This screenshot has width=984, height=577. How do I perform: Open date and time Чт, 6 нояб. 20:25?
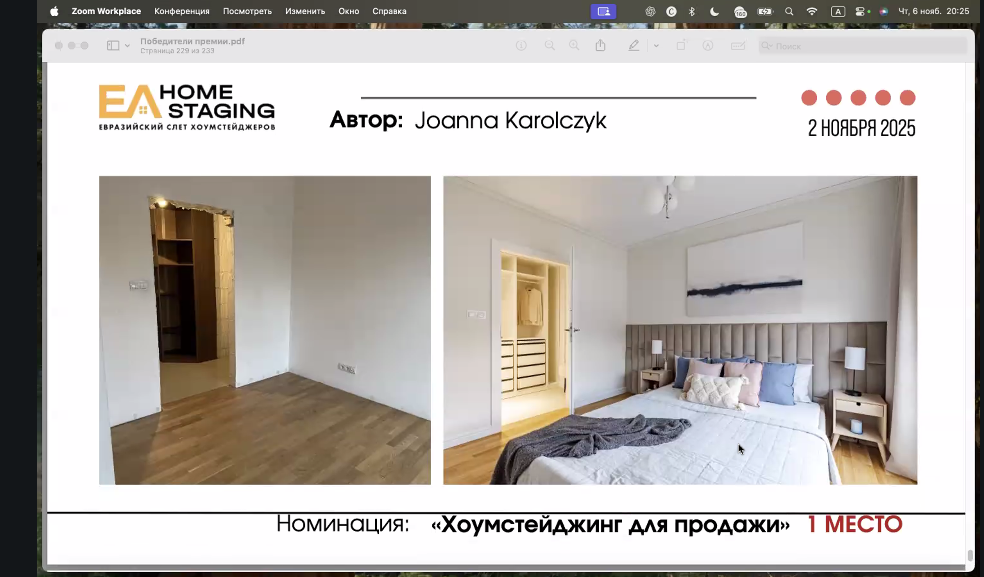(934, 11)
